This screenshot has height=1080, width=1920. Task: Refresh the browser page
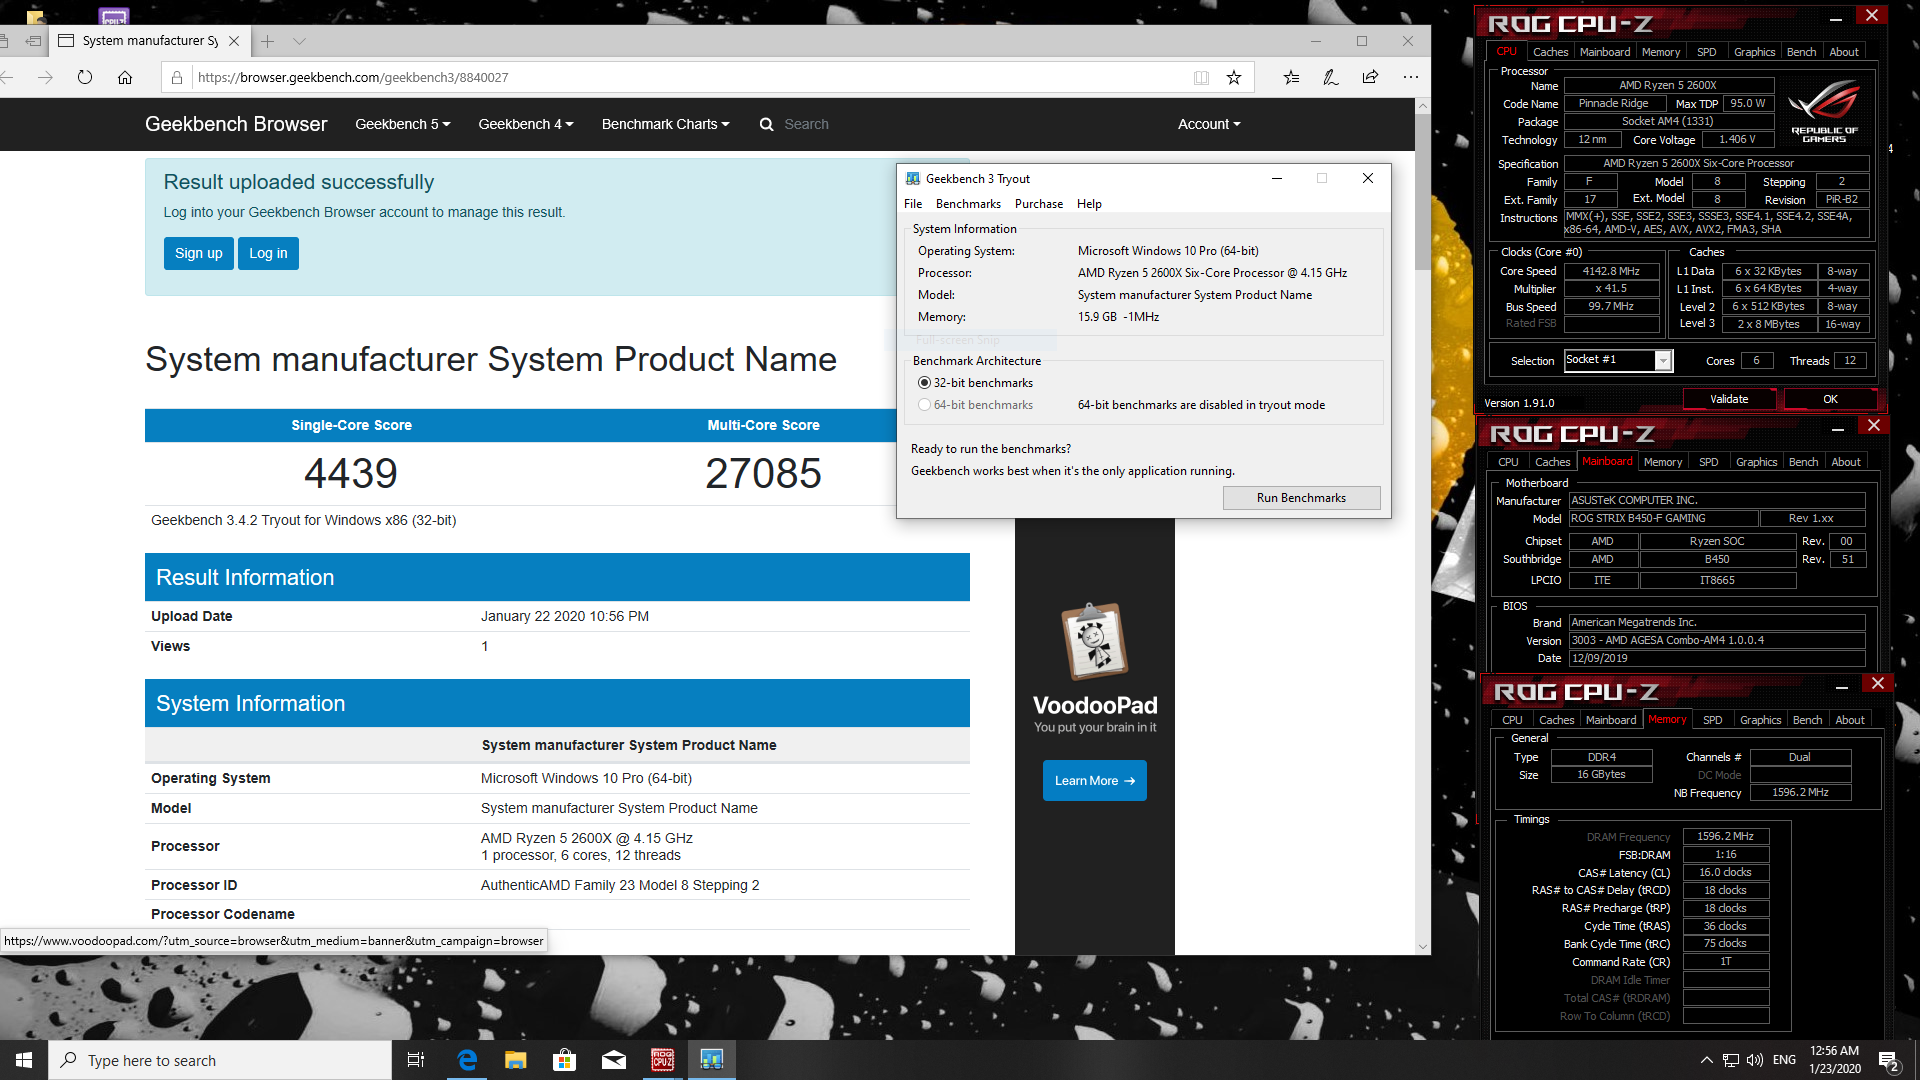[x=85, y=77]
